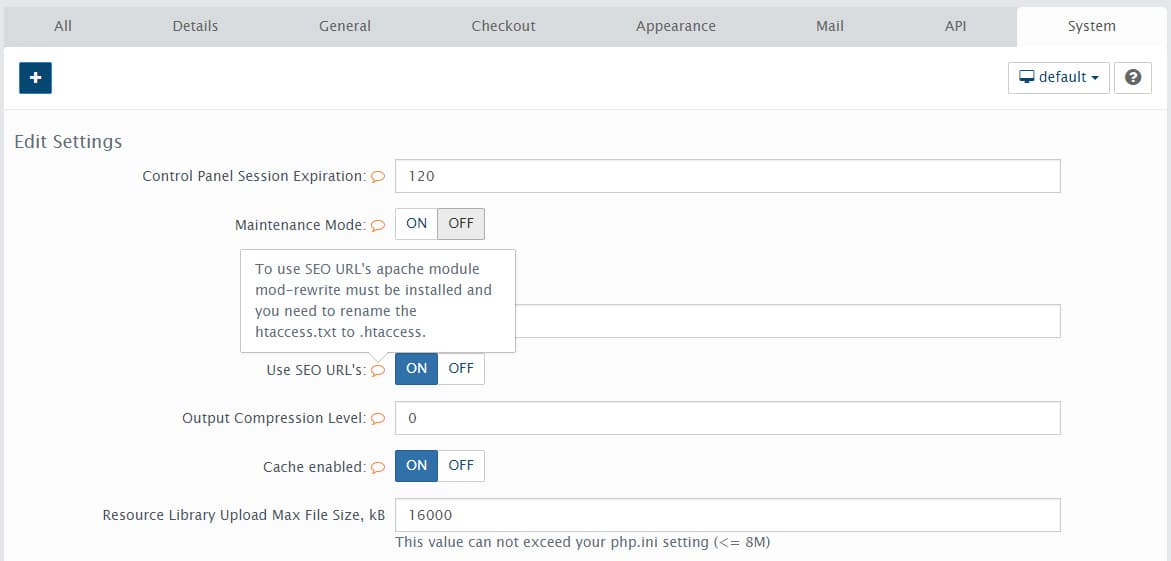Click Output Compression Level hint icon
The width and height of the screenshot is (1171, 561).
click(x=378, y=419)
